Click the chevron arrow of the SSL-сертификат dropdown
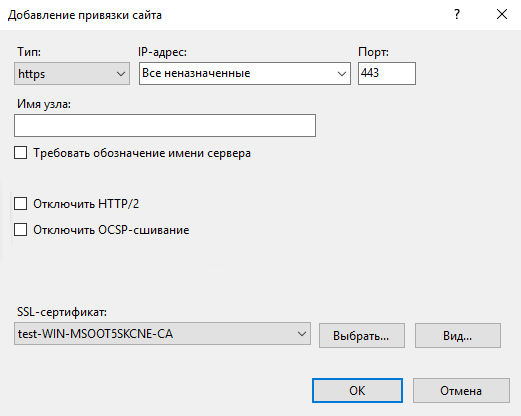The image size is (521, 416). point(302,334)
